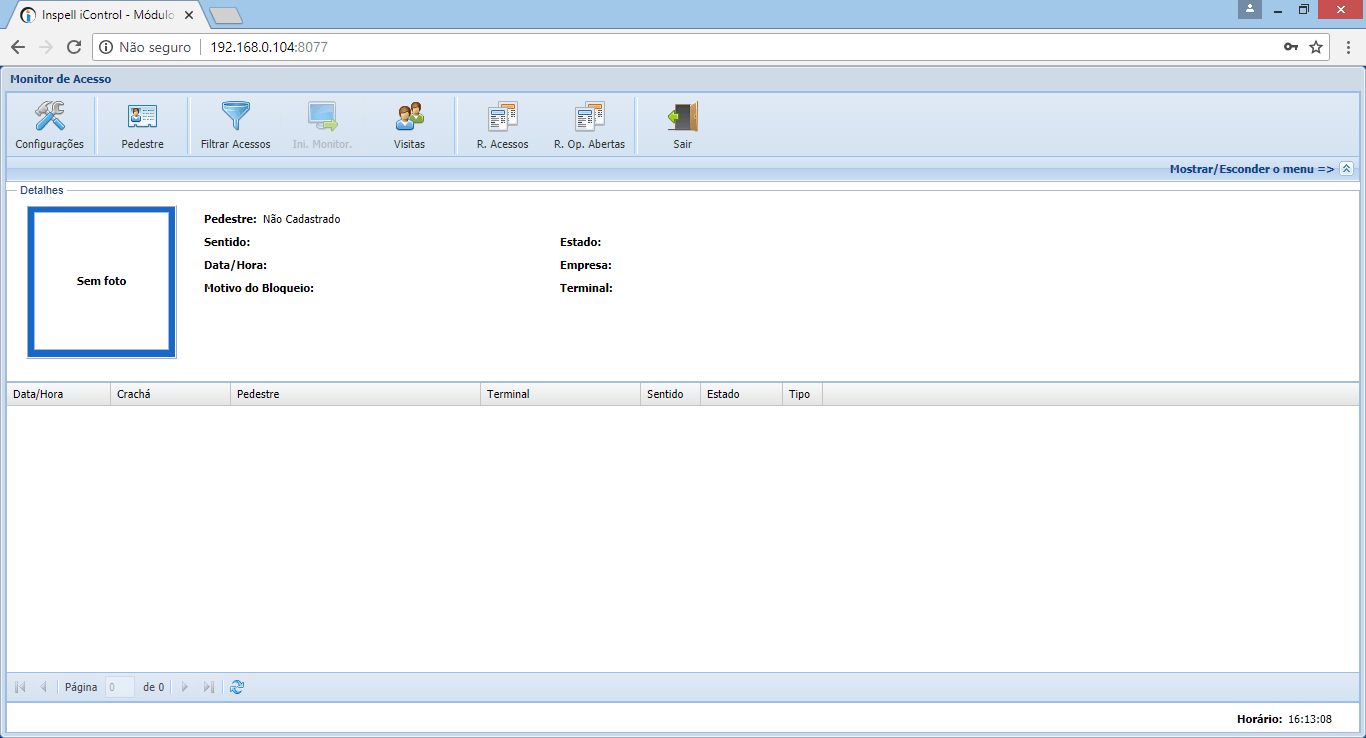1366x738 pixels.
Task: Open the R. Acessos report icon
Action: pos(502,117)
